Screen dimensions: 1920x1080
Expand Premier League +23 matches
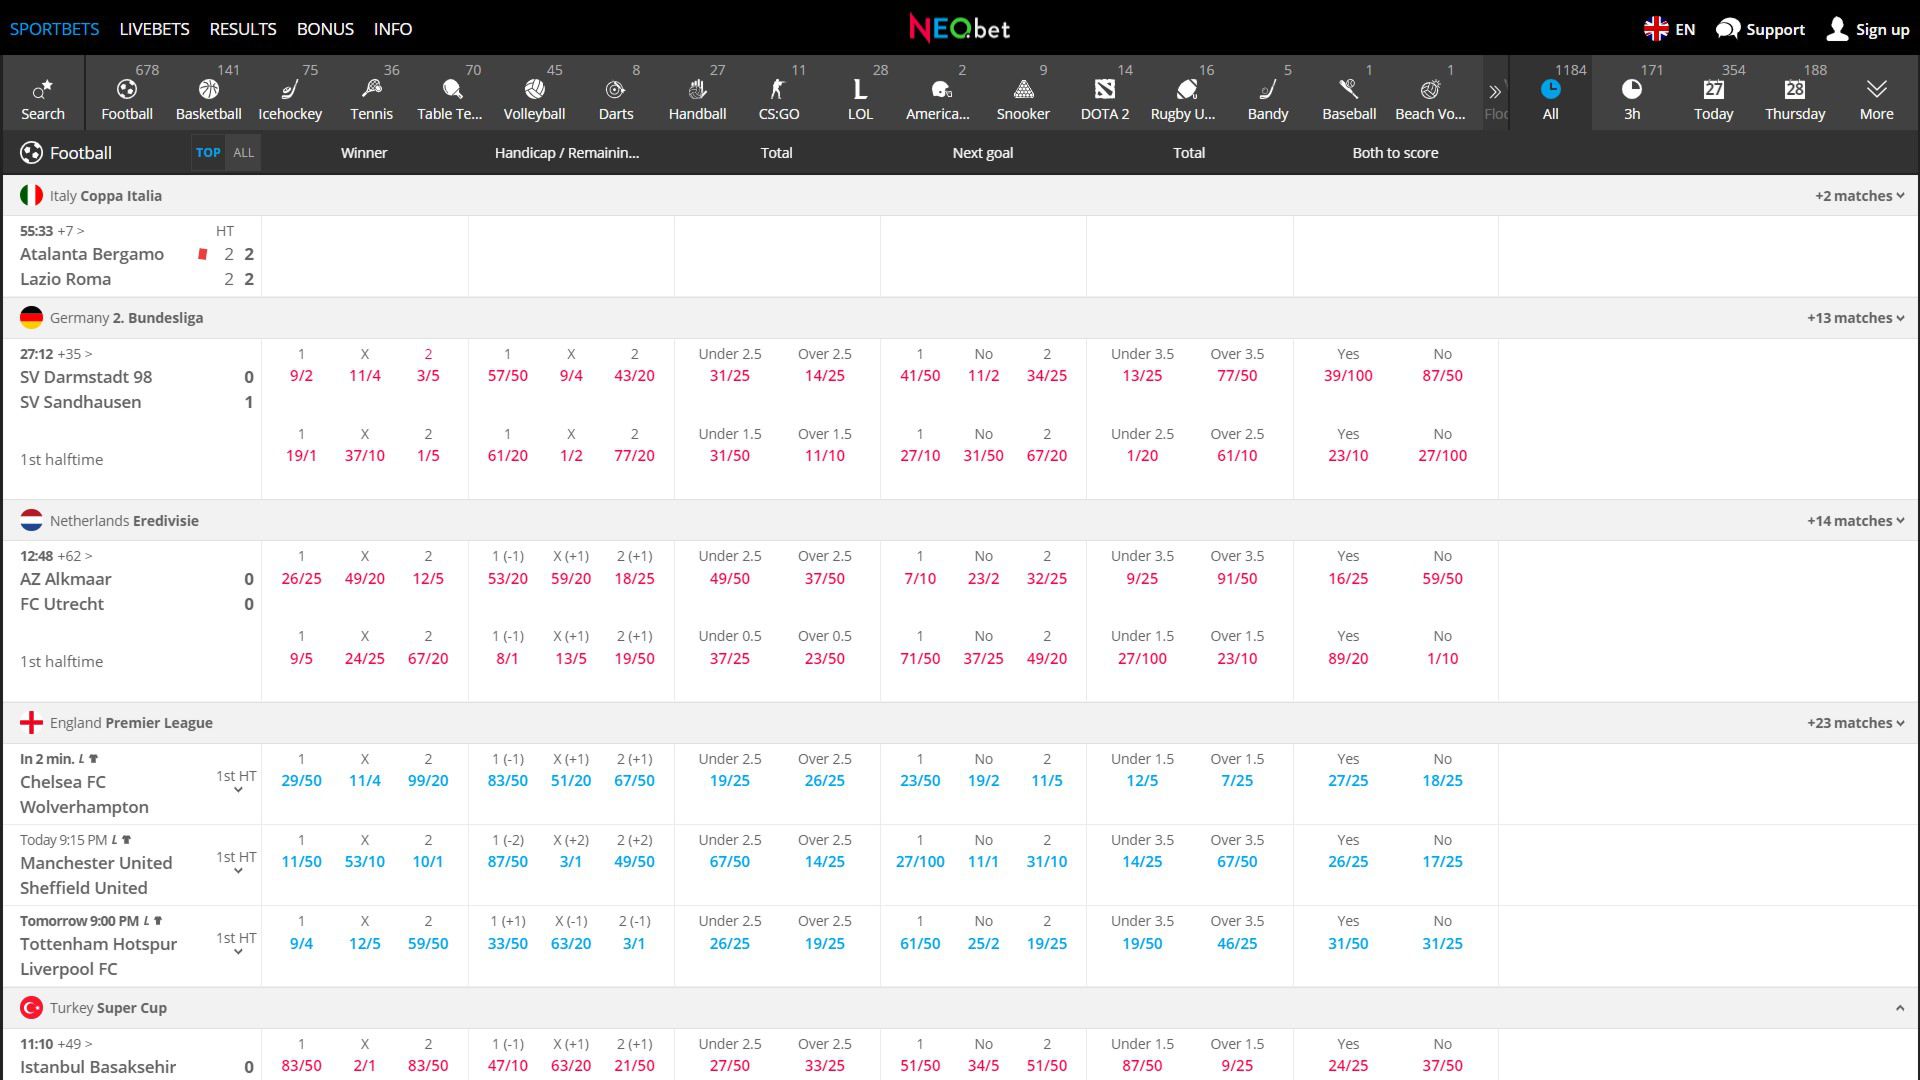click(1855, 723)
